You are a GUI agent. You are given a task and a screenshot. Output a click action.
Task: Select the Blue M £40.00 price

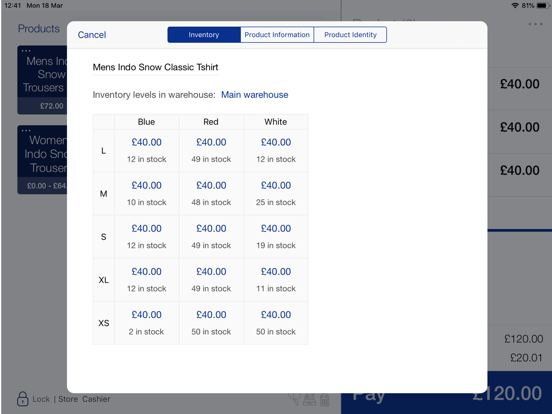[x=146, y=185]
